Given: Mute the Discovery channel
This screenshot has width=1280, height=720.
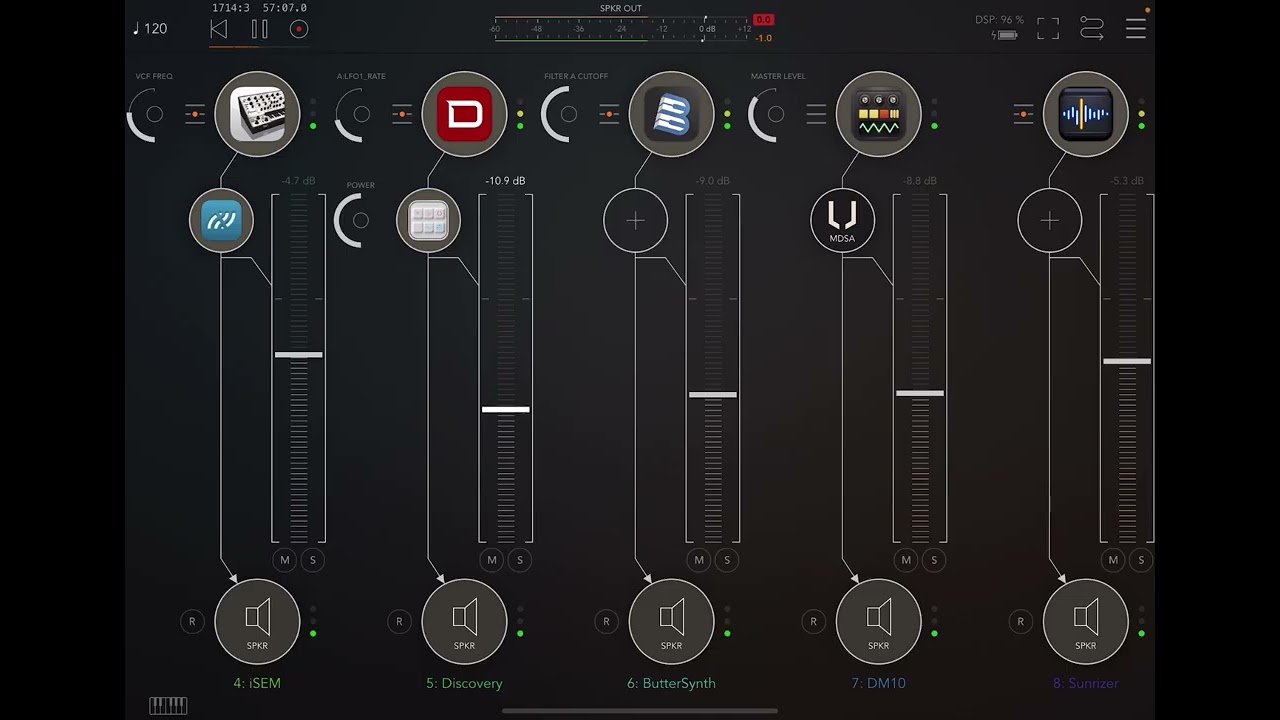Looking at the screenshot, I should (x=492, y=560).
